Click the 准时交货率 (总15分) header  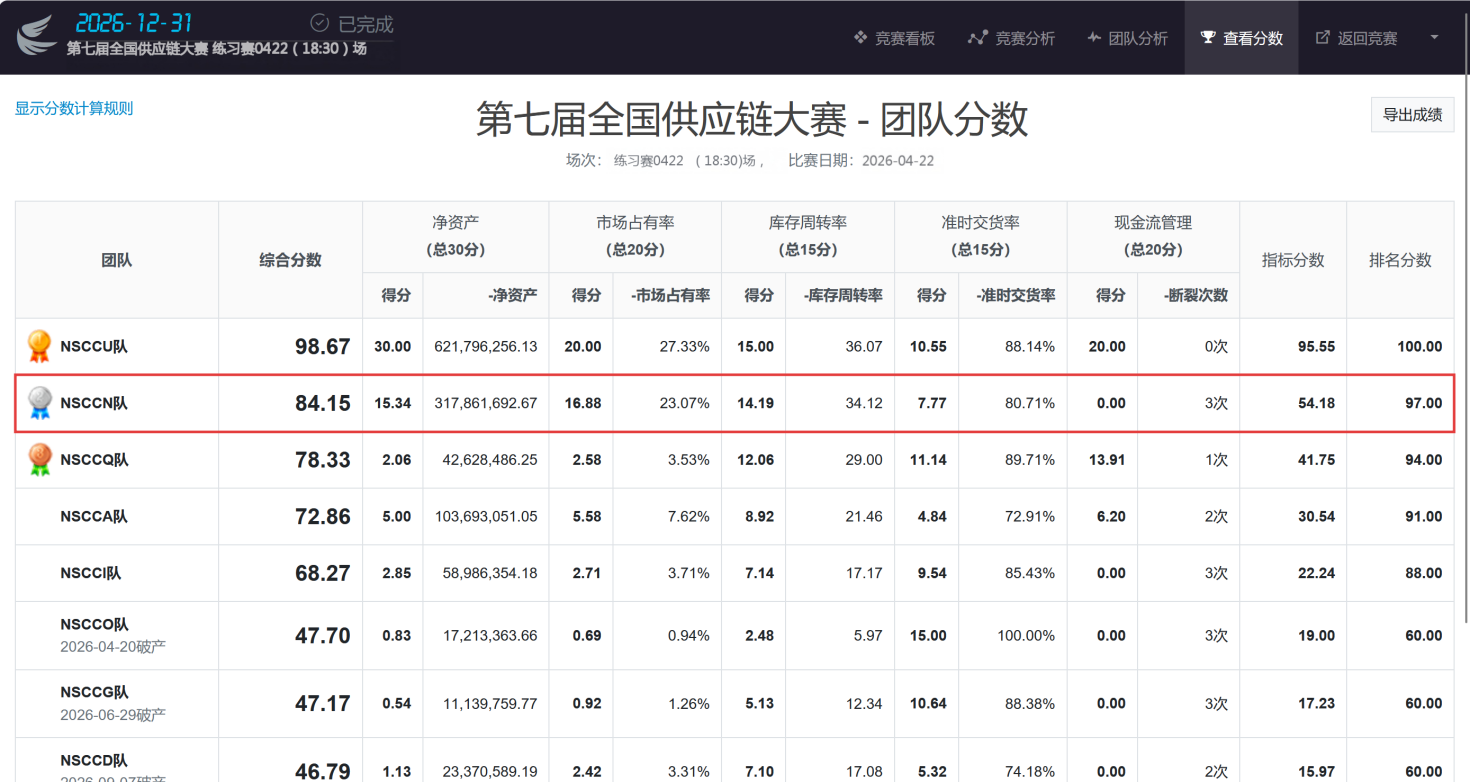coord(981,236)
